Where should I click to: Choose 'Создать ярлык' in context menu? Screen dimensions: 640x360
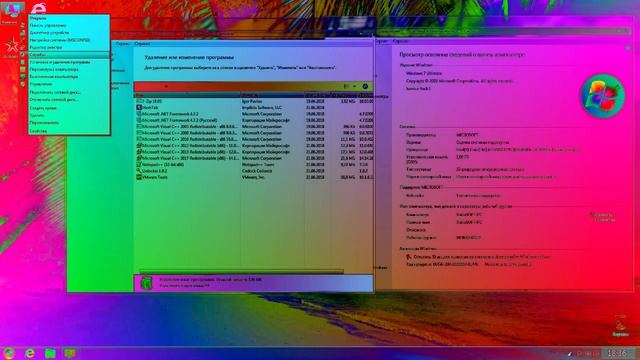tap(69, 108)
